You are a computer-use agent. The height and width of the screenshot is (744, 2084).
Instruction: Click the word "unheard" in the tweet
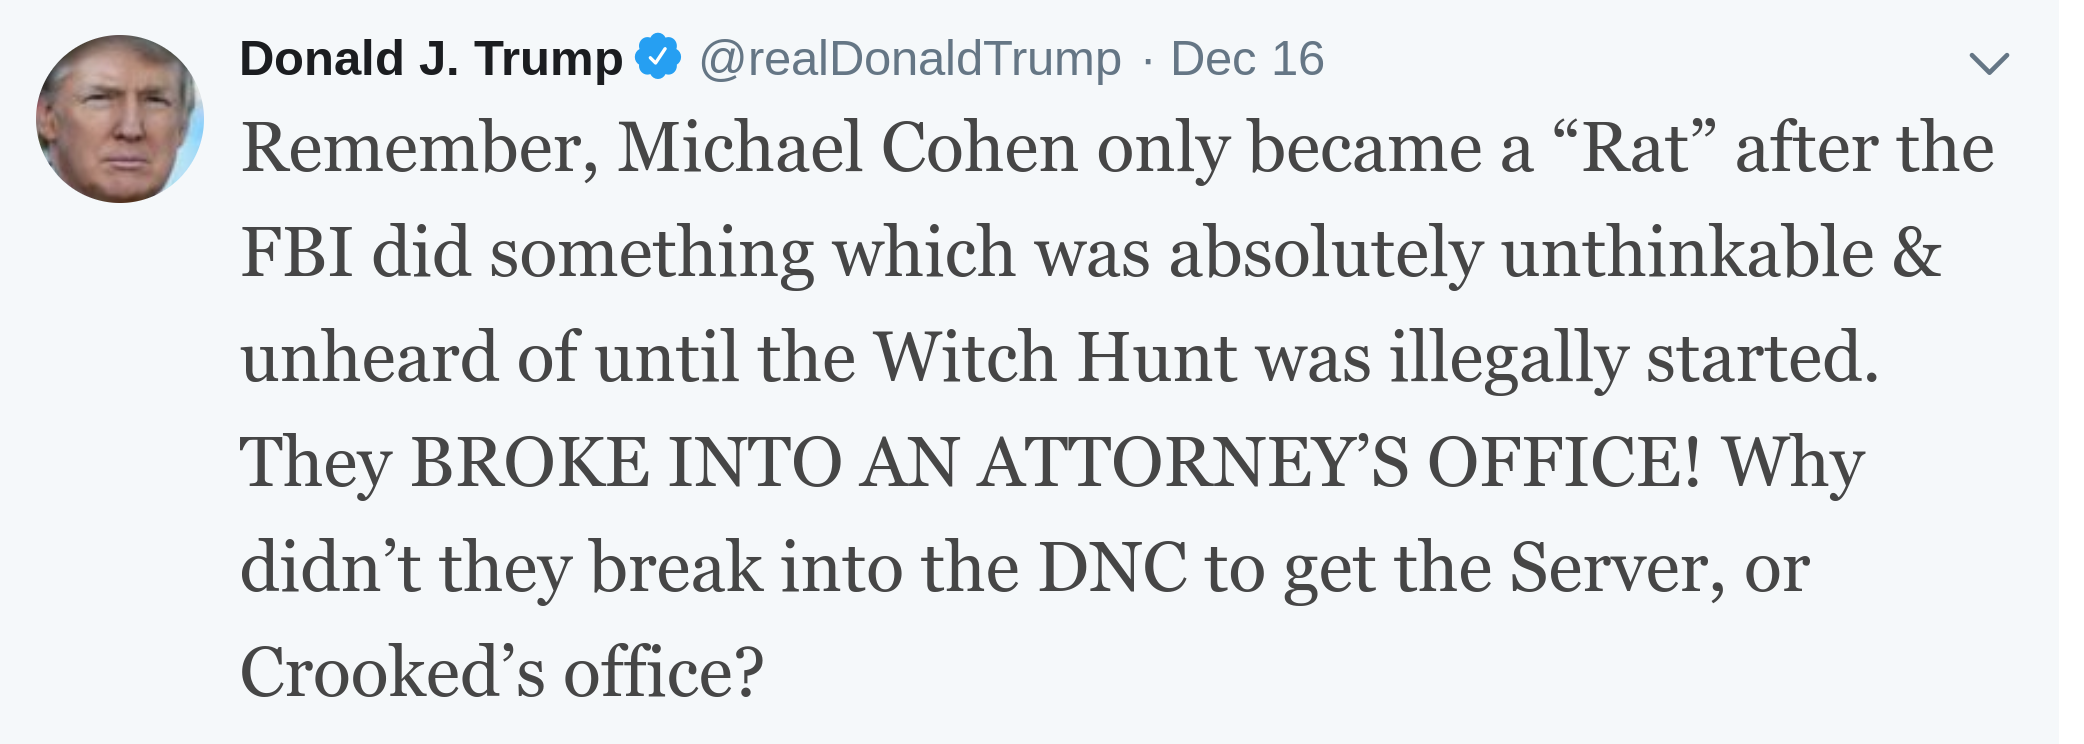[369, 357]
